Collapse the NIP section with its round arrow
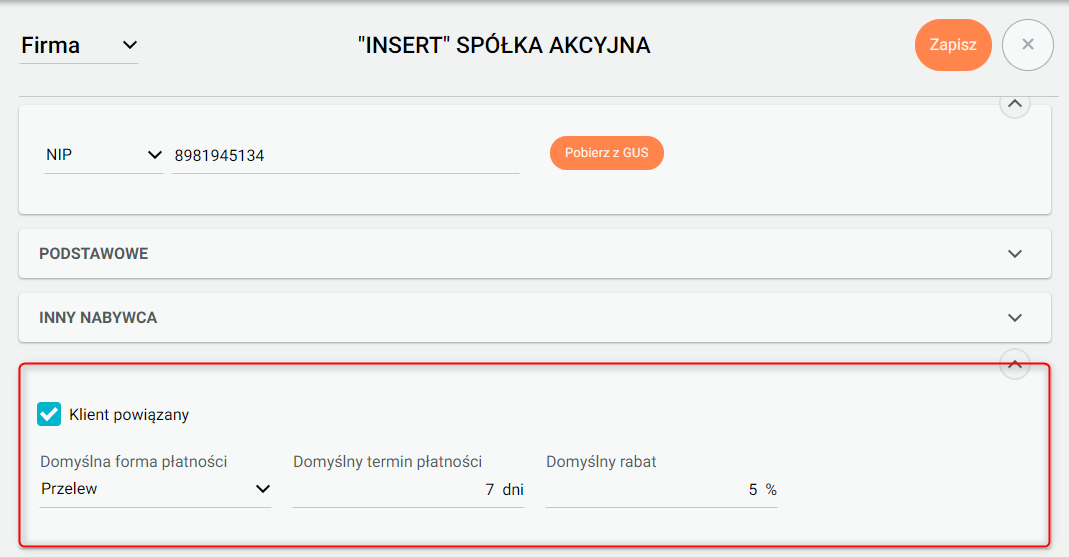 [1015, 104]
